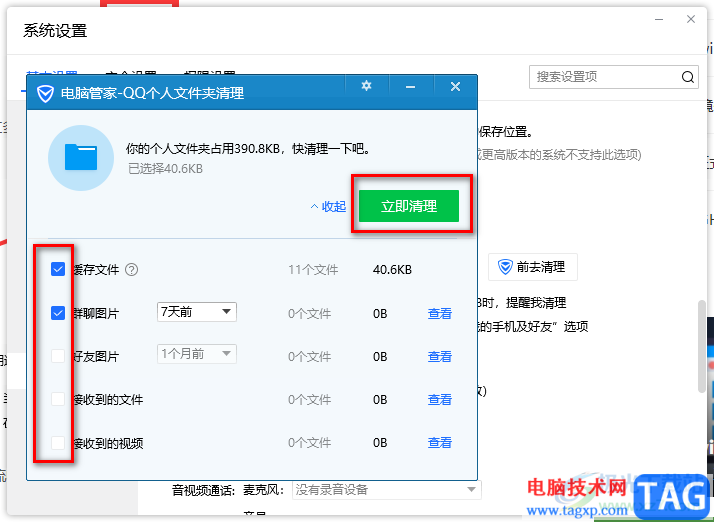714x522 pixels.
Task: Minimize the 系统设置 window
Action: 659,20
